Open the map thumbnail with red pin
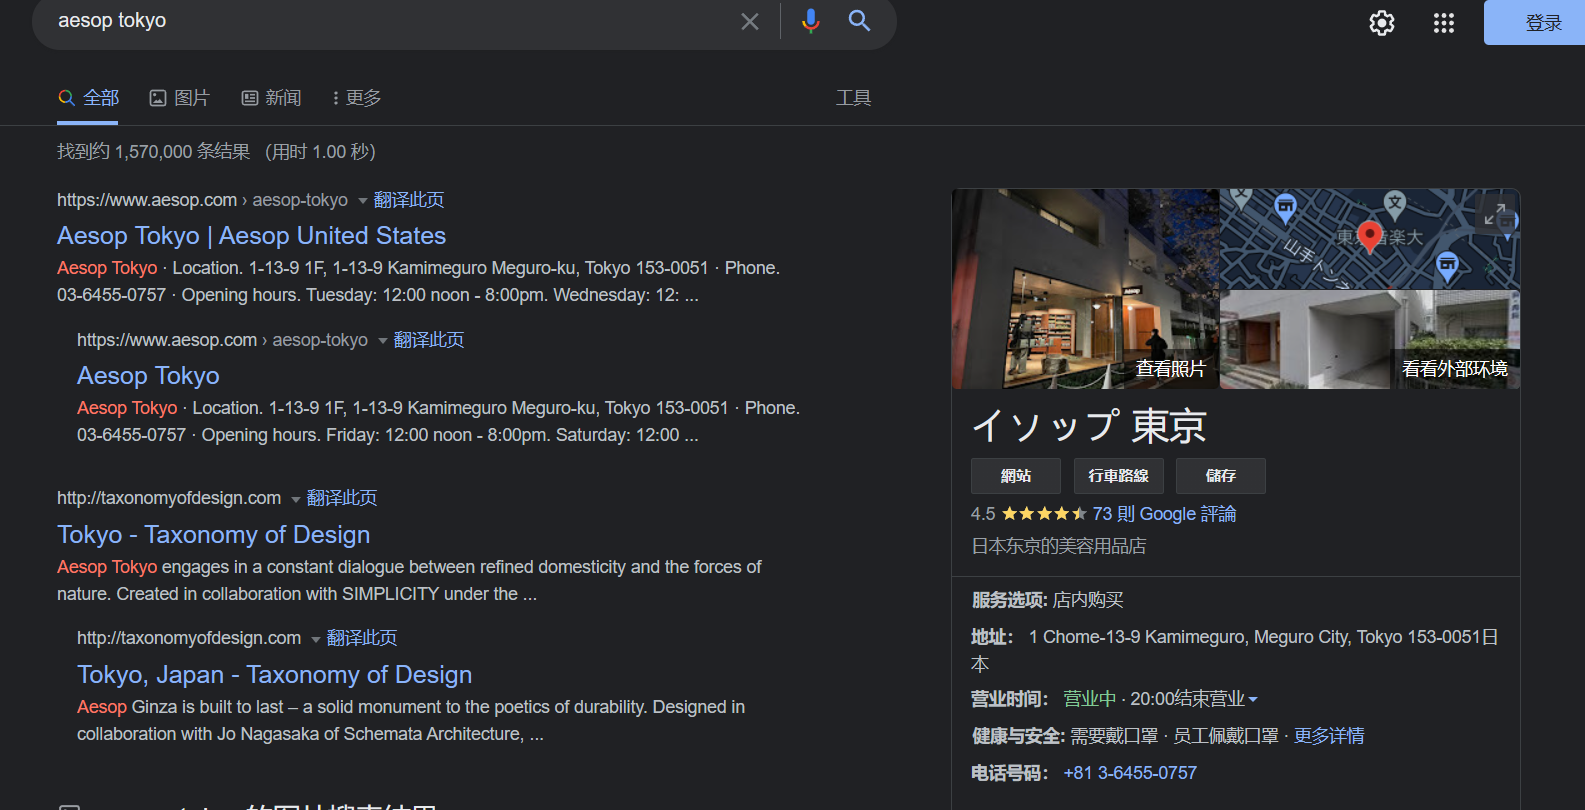 click(x=1370, y=239)
